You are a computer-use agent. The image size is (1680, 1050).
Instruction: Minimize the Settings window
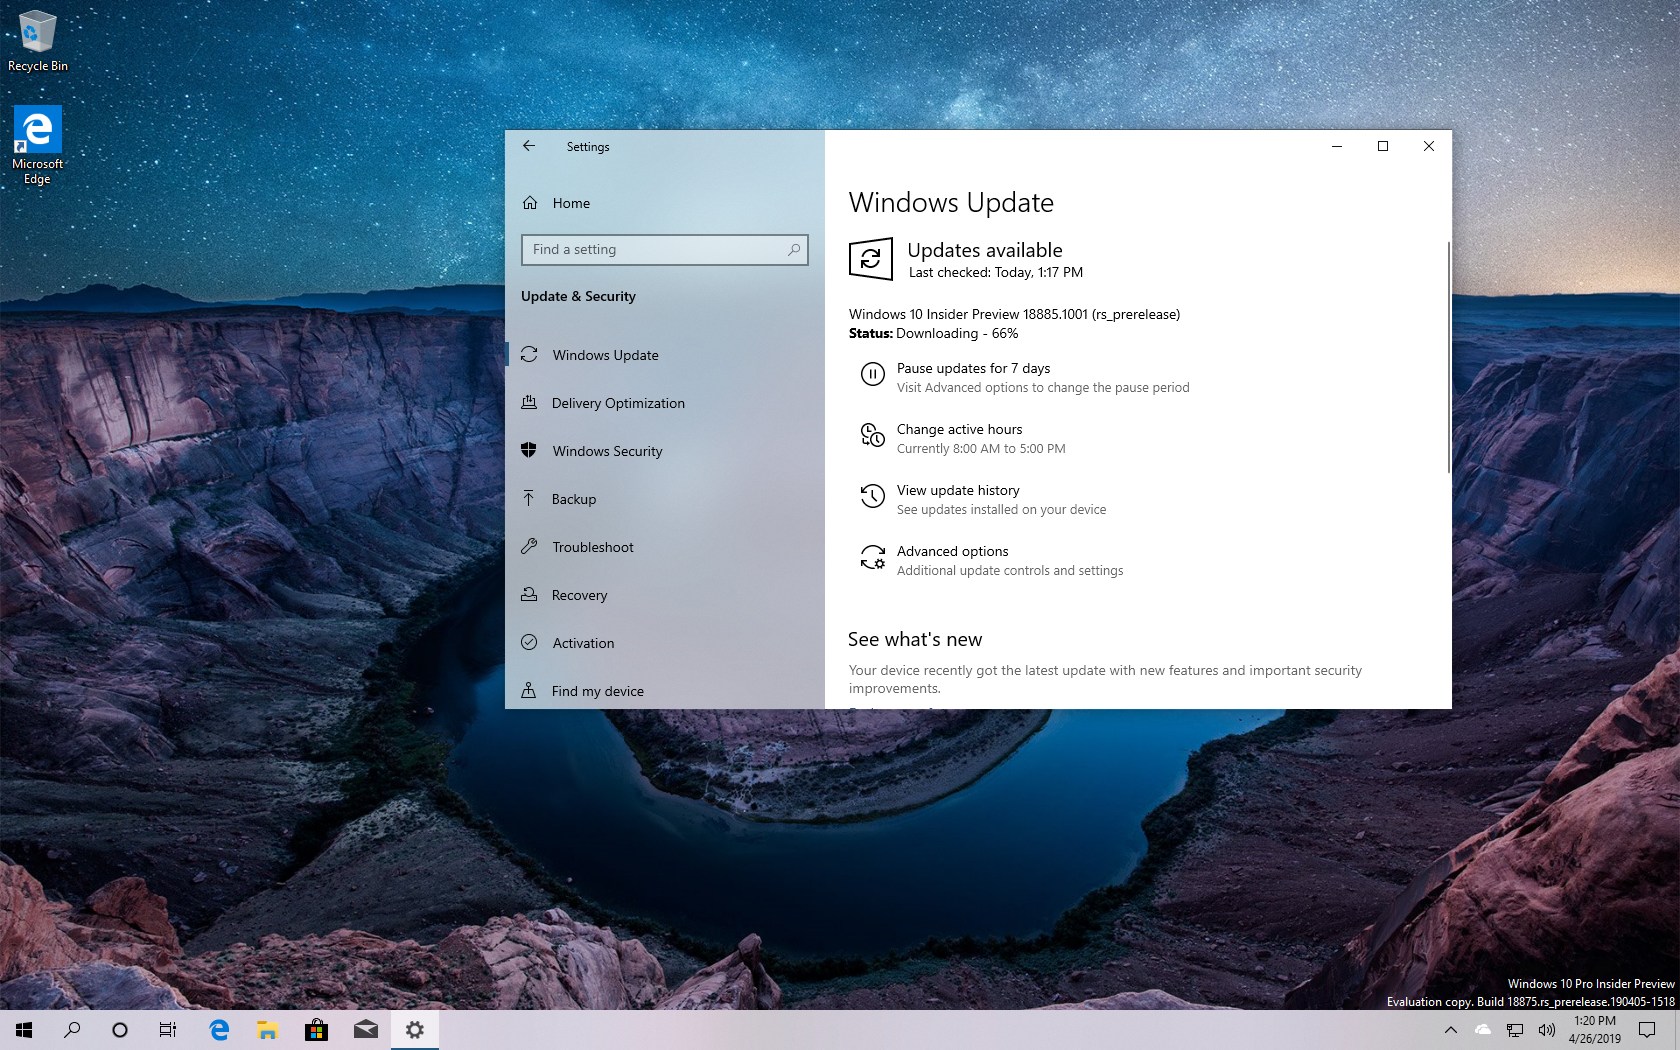tap(1336, 146)
